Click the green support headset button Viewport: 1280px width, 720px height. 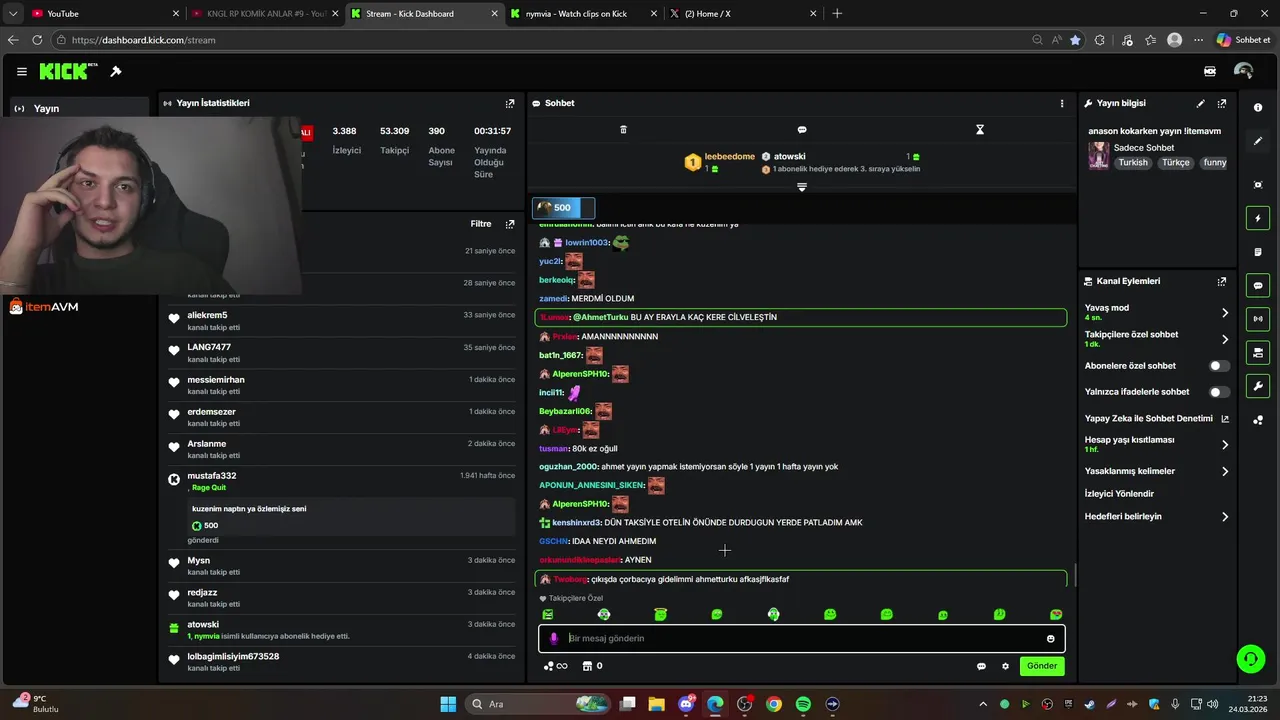[x=1250, y=659]
